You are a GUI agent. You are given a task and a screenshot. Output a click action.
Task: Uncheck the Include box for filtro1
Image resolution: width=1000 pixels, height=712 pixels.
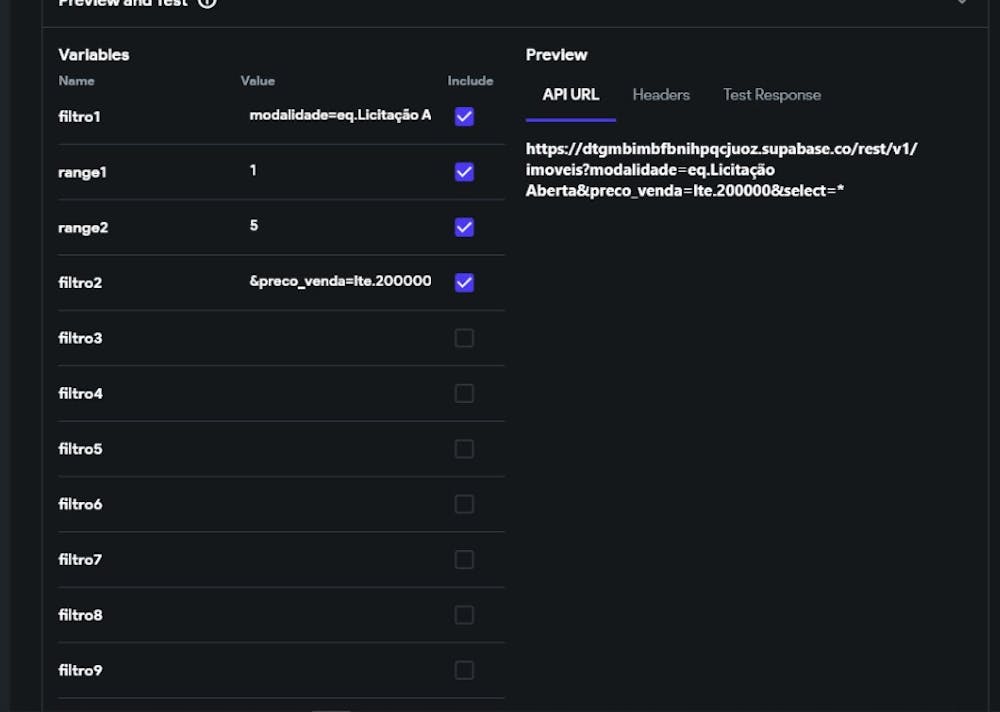tap(464, 117)
